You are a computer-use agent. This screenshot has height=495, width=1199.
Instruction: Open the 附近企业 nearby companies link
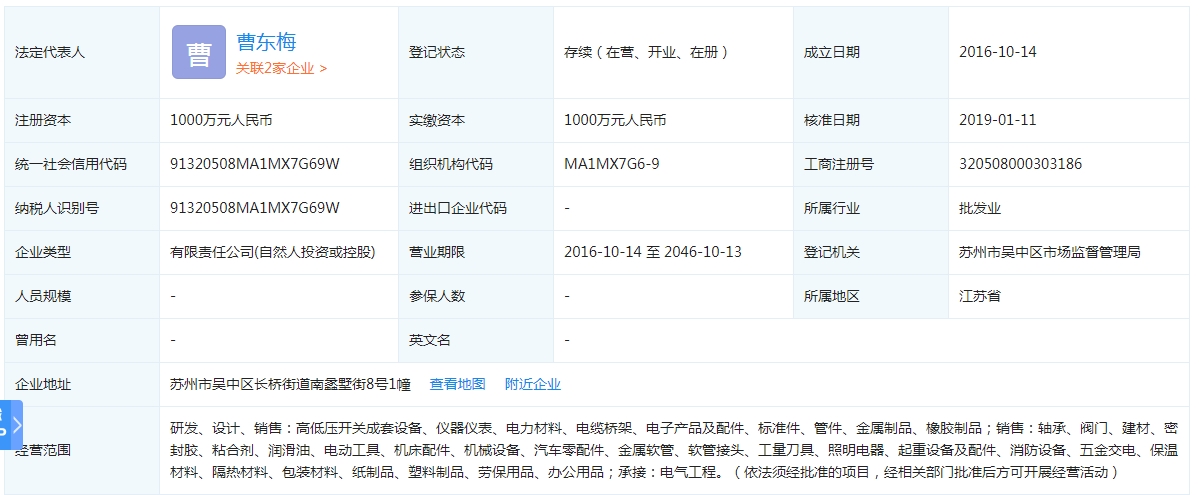point(532,384)
